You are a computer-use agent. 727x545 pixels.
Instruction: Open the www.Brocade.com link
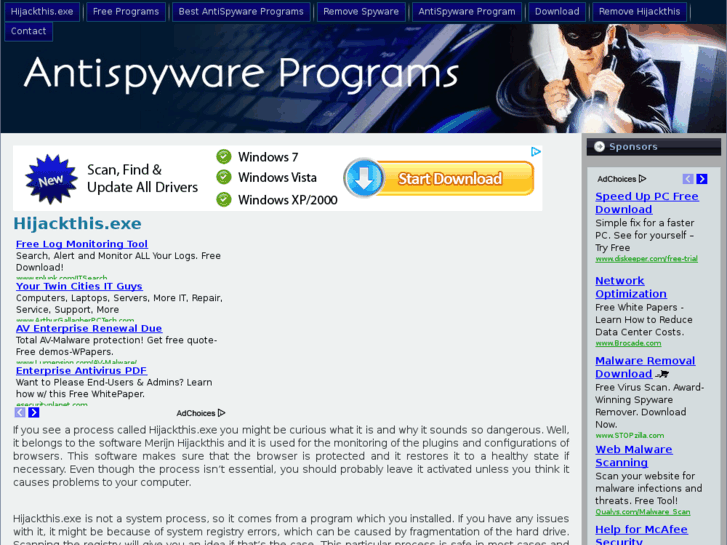pyautogui.click(x=628, y=343)
